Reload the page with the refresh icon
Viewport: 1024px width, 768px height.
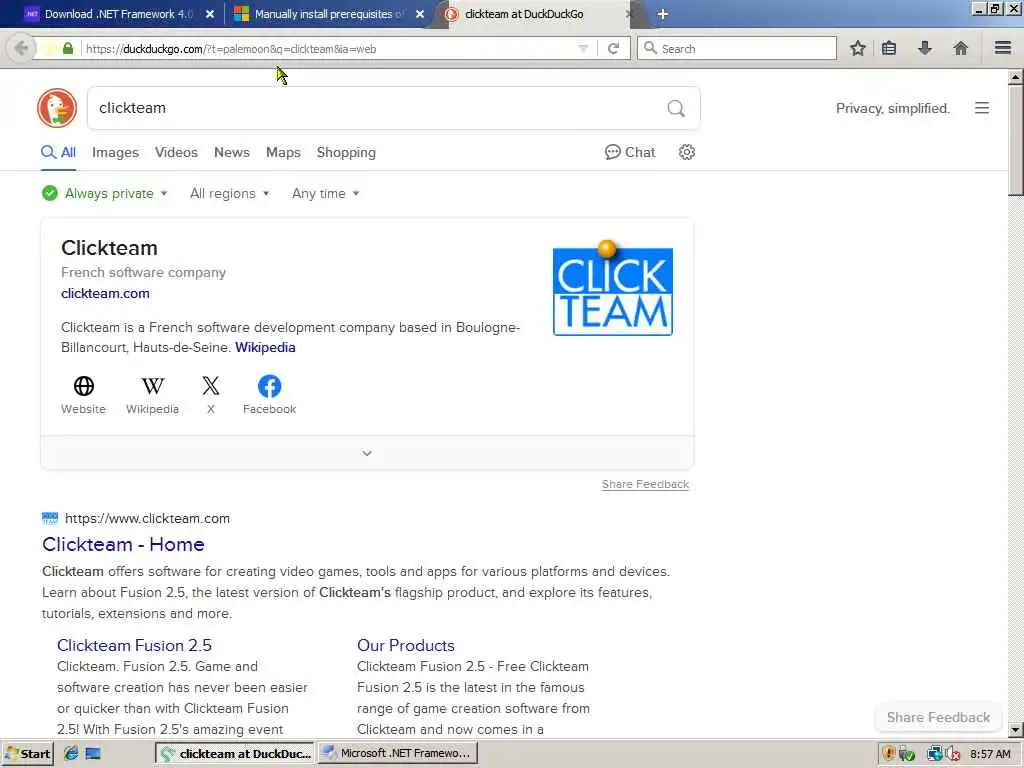click(x=613, y=48)
